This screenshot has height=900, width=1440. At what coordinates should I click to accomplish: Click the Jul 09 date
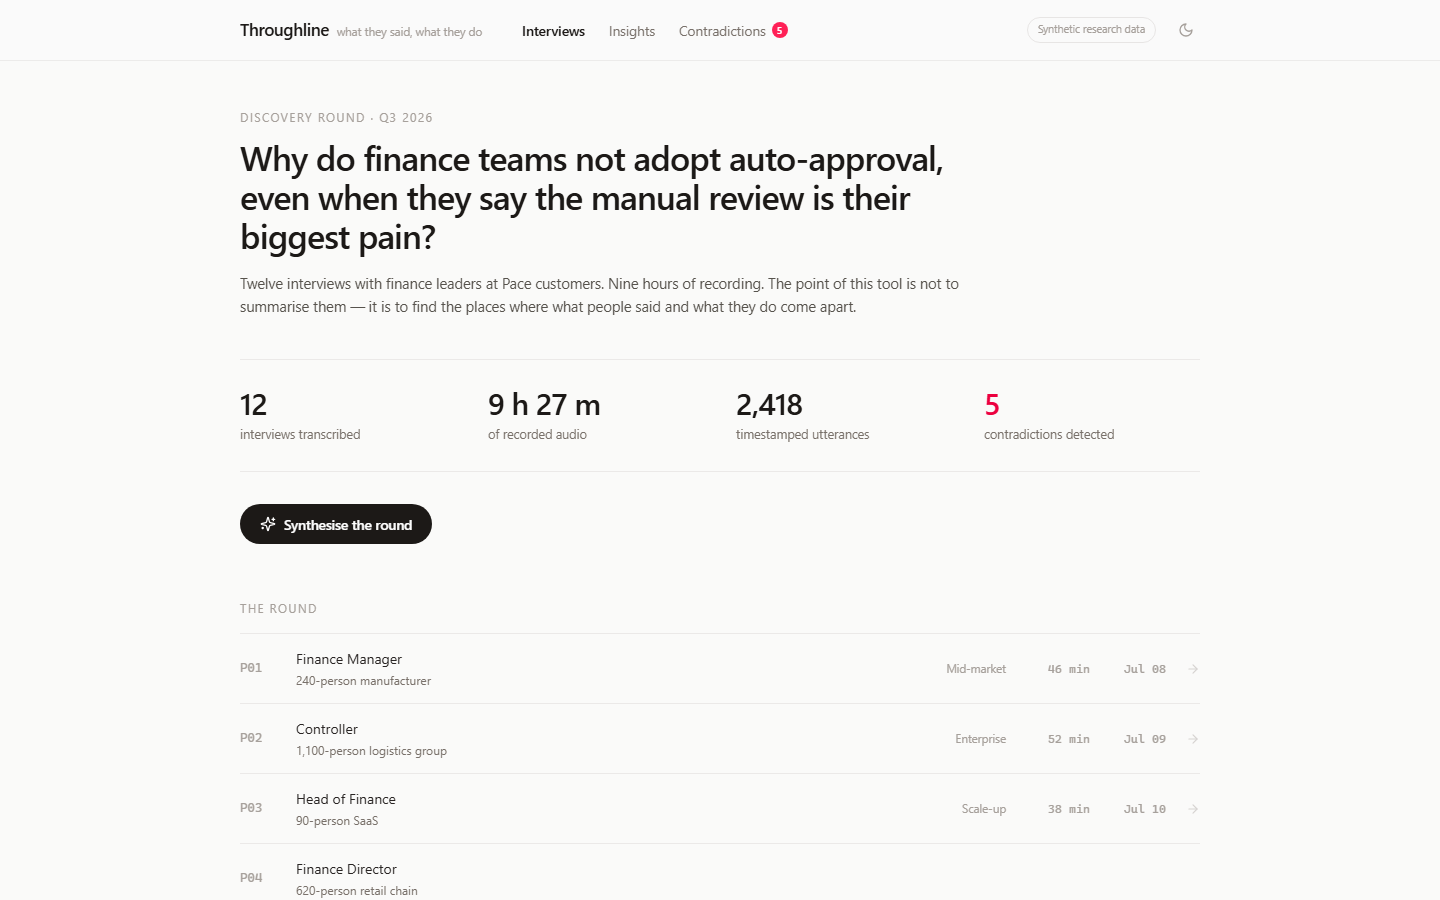(1144, 739)
